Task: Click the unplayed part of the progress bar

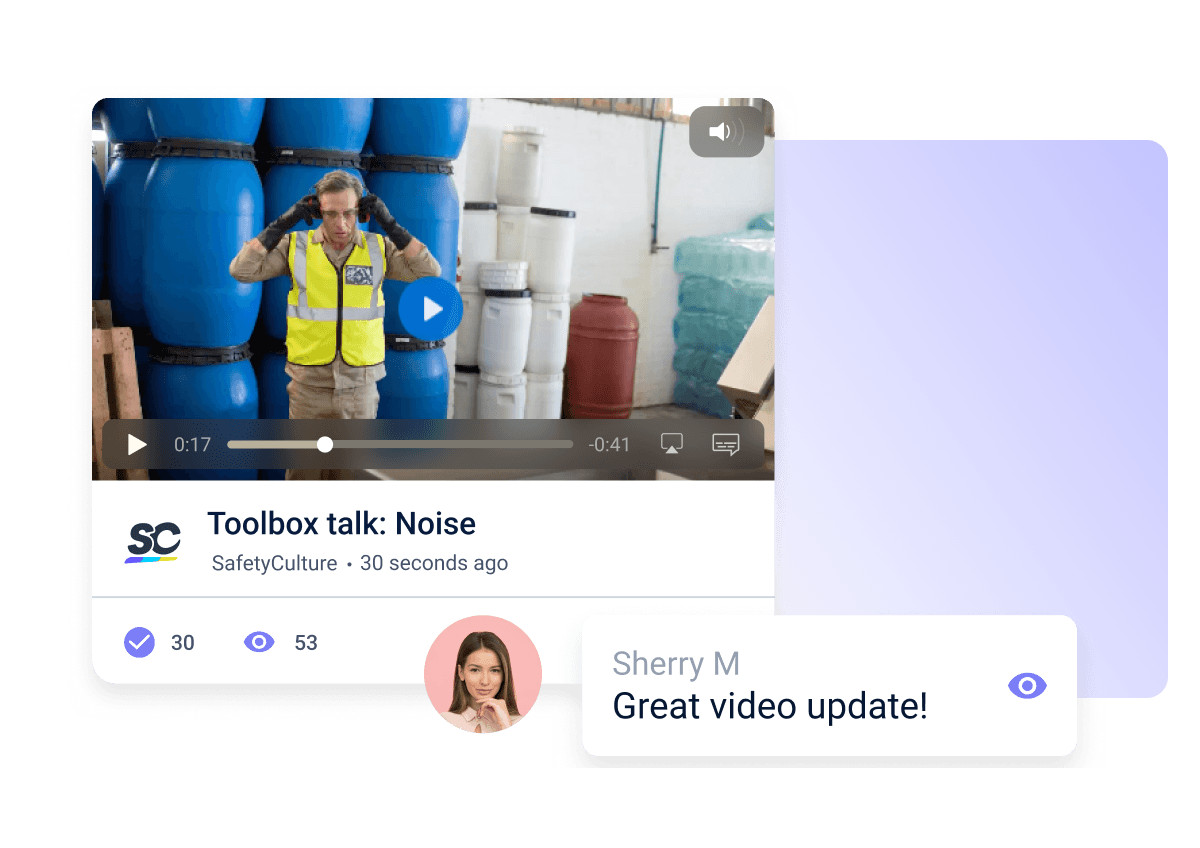Action: [450, 445]
